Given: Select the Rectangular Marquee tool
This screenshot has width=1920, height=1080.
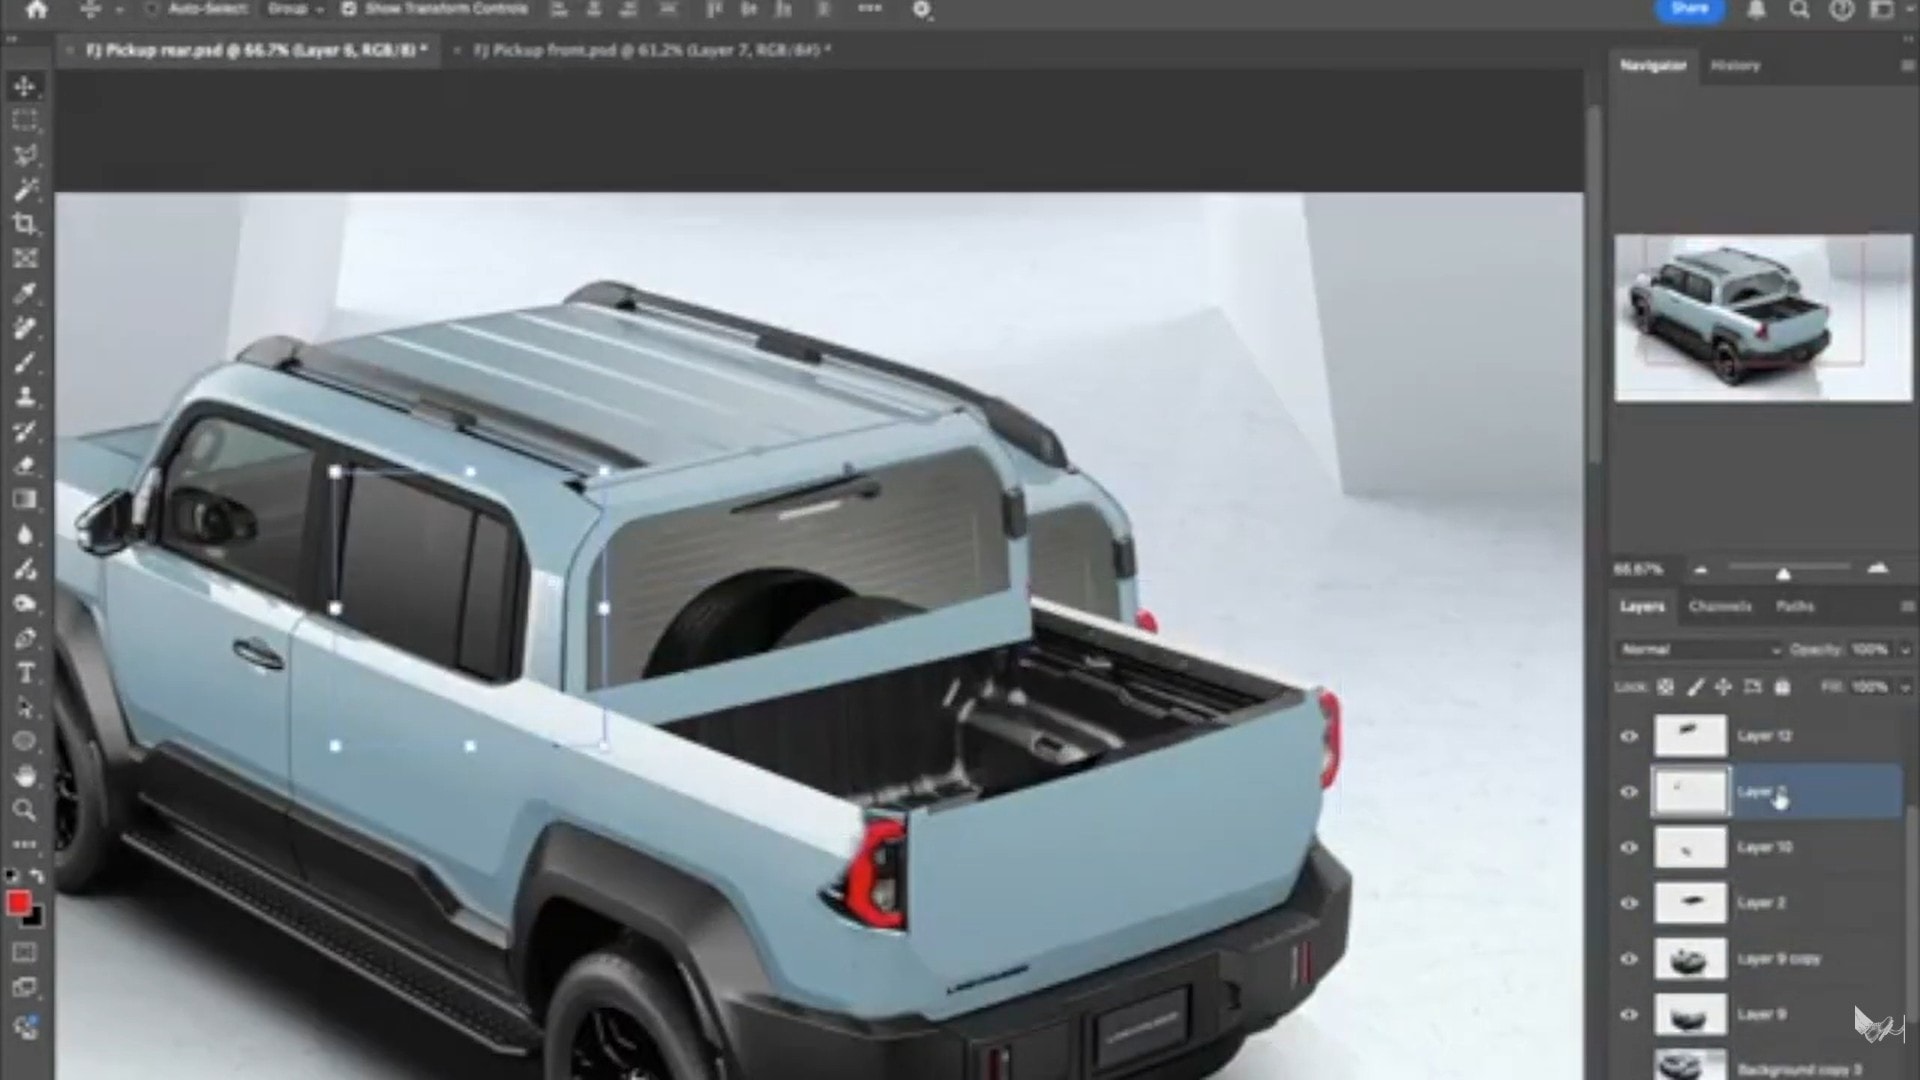Looking at the screenshot, I should click(25, 121).
